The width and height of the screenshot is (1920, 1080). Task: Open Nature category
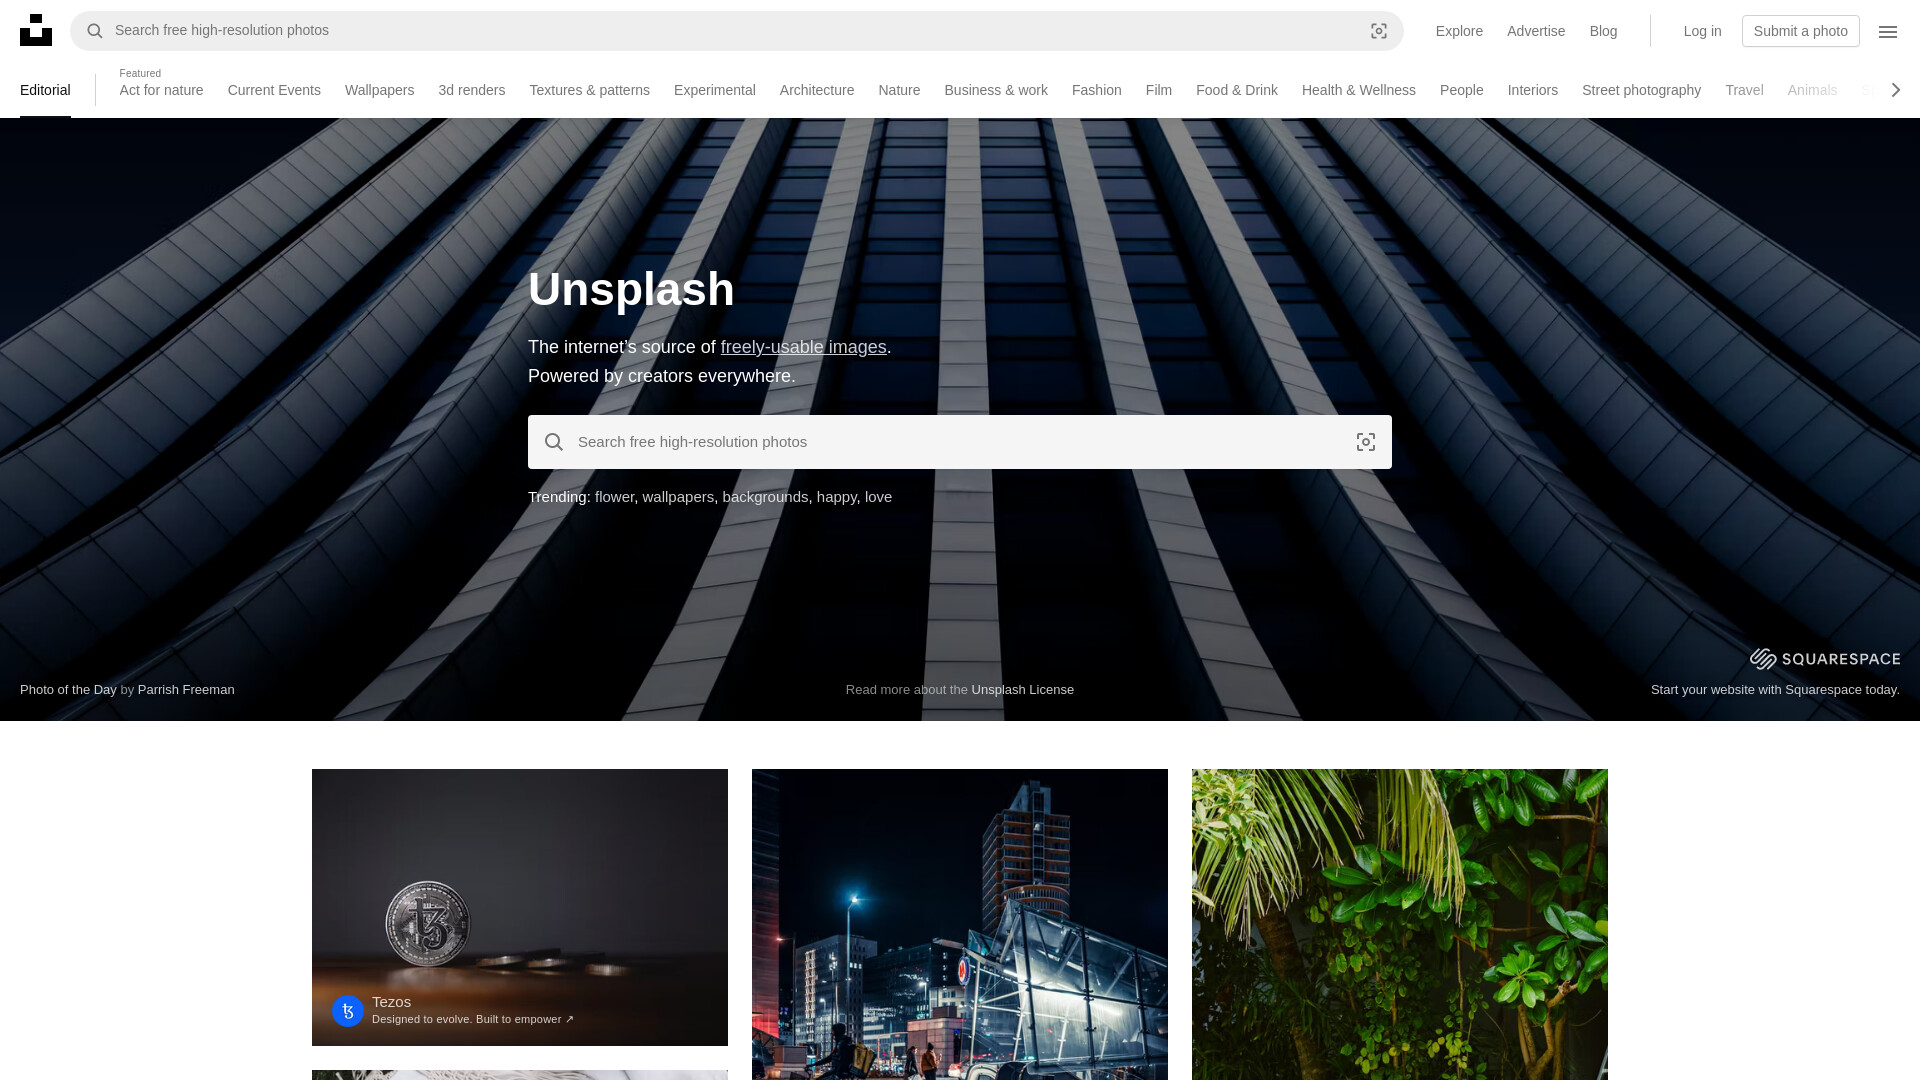tap(899, 90)
